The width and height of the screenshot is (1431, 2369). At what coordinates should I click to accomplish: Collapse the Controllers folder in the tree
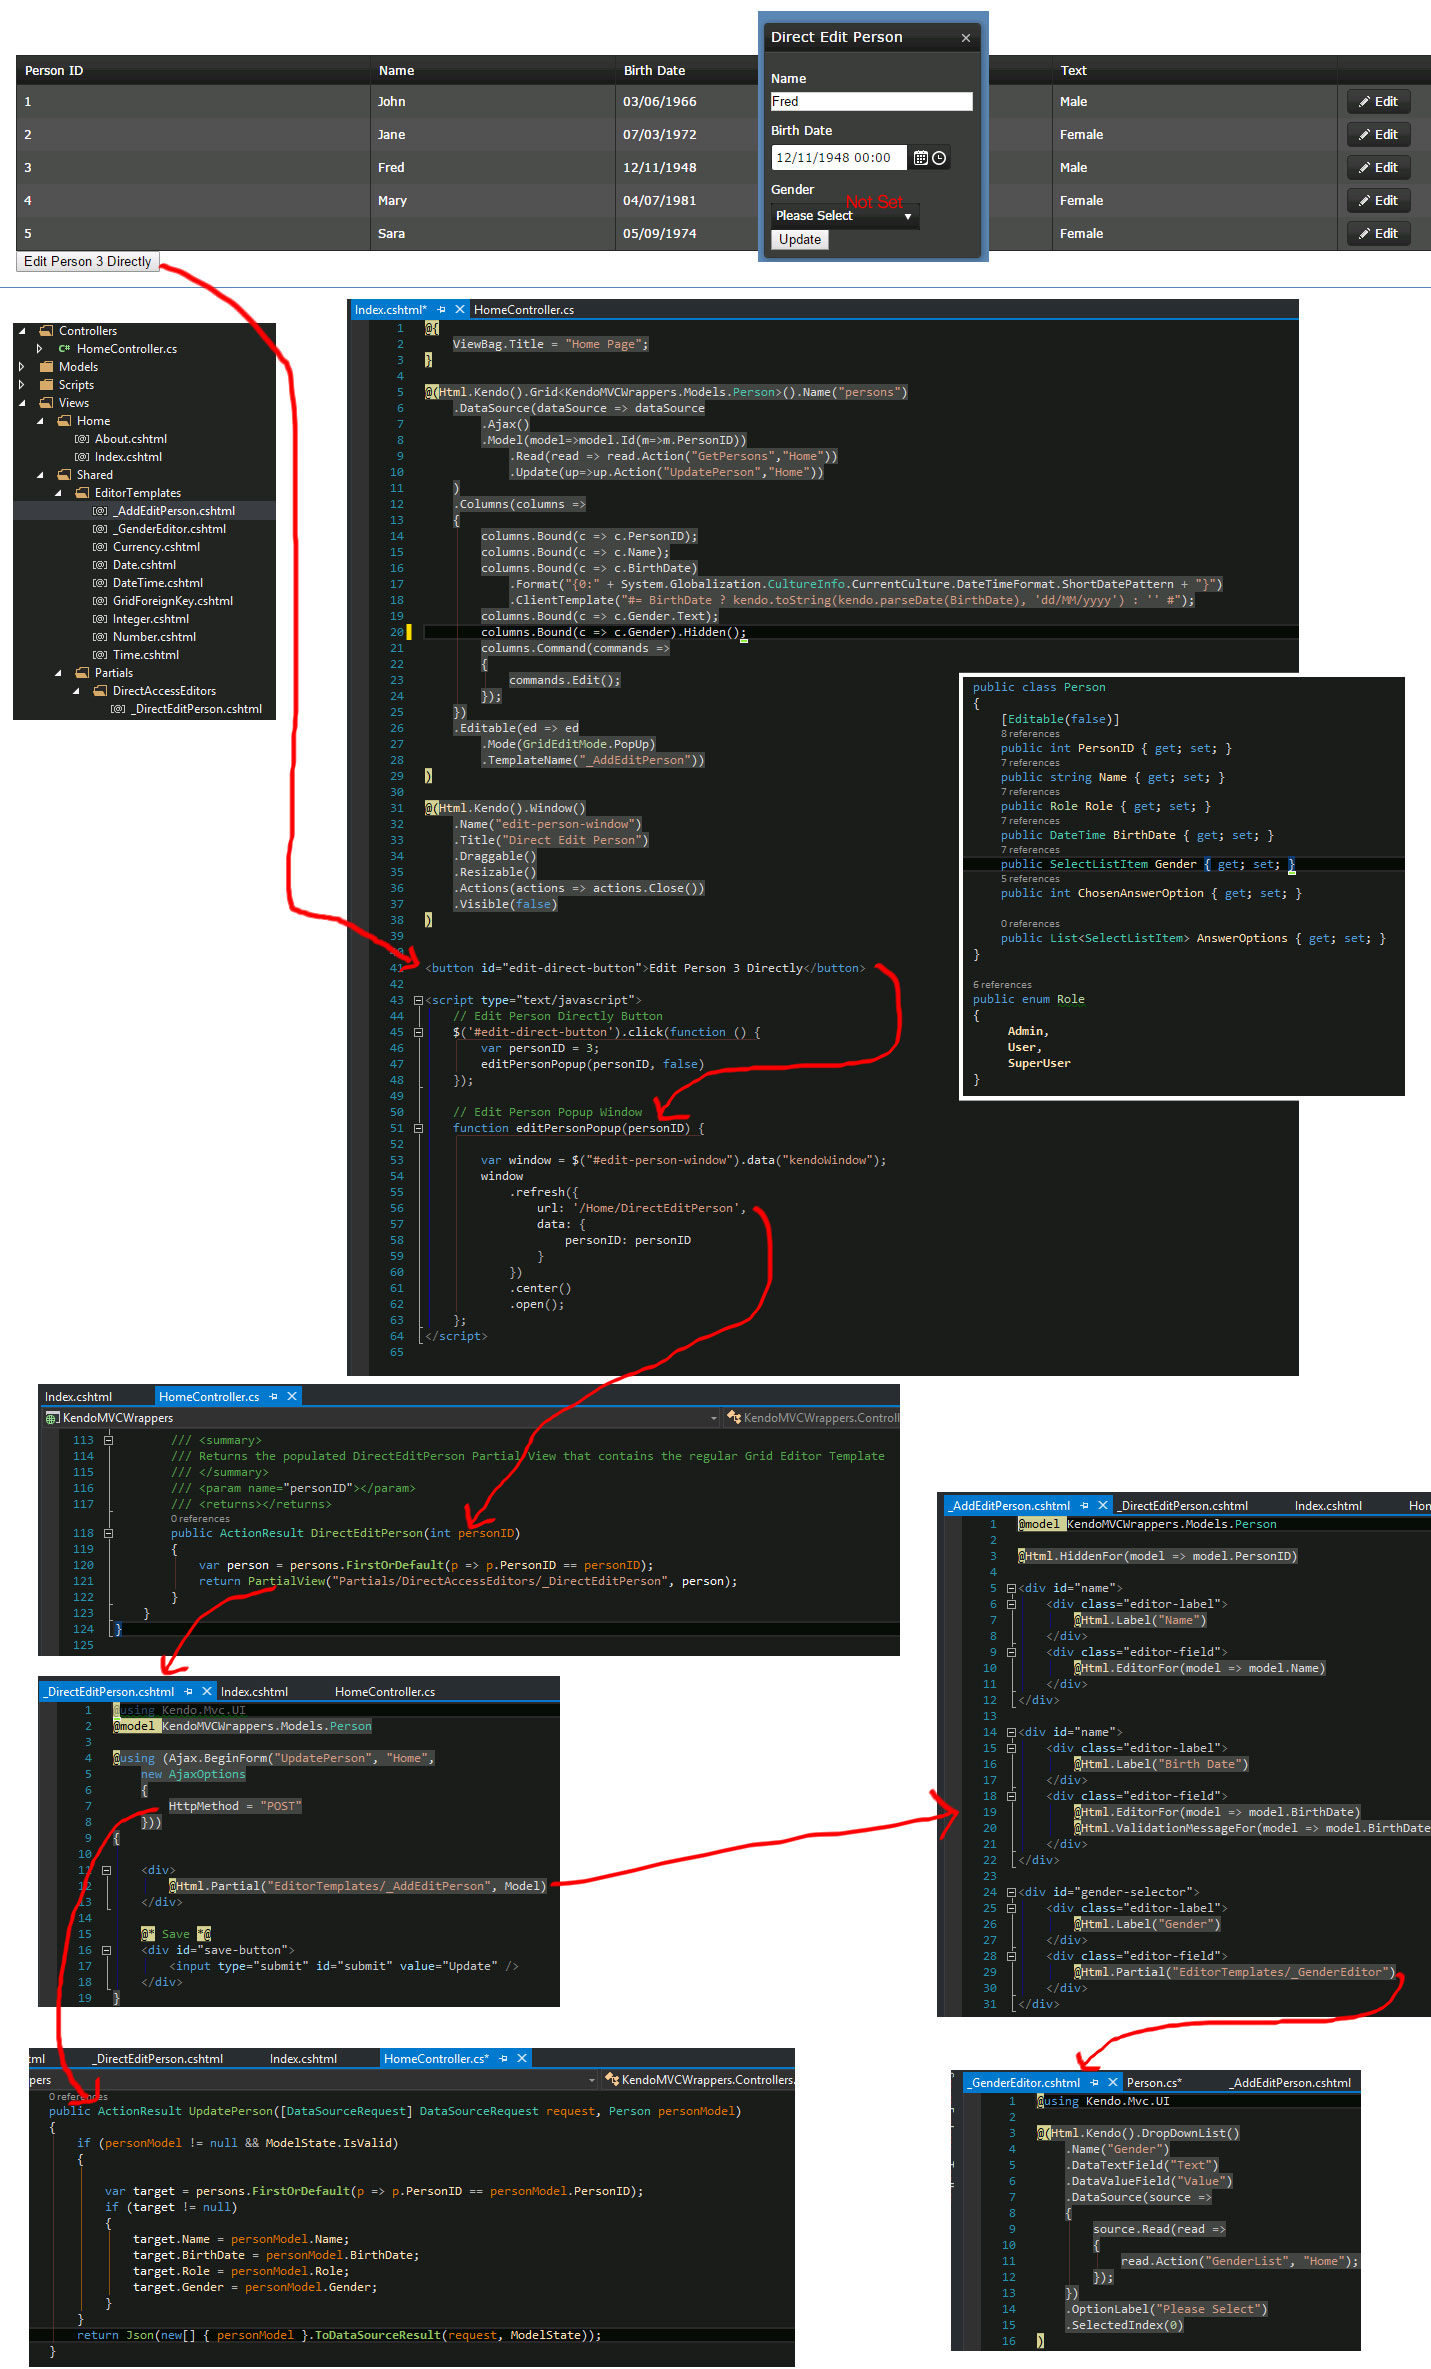(22, 331)
